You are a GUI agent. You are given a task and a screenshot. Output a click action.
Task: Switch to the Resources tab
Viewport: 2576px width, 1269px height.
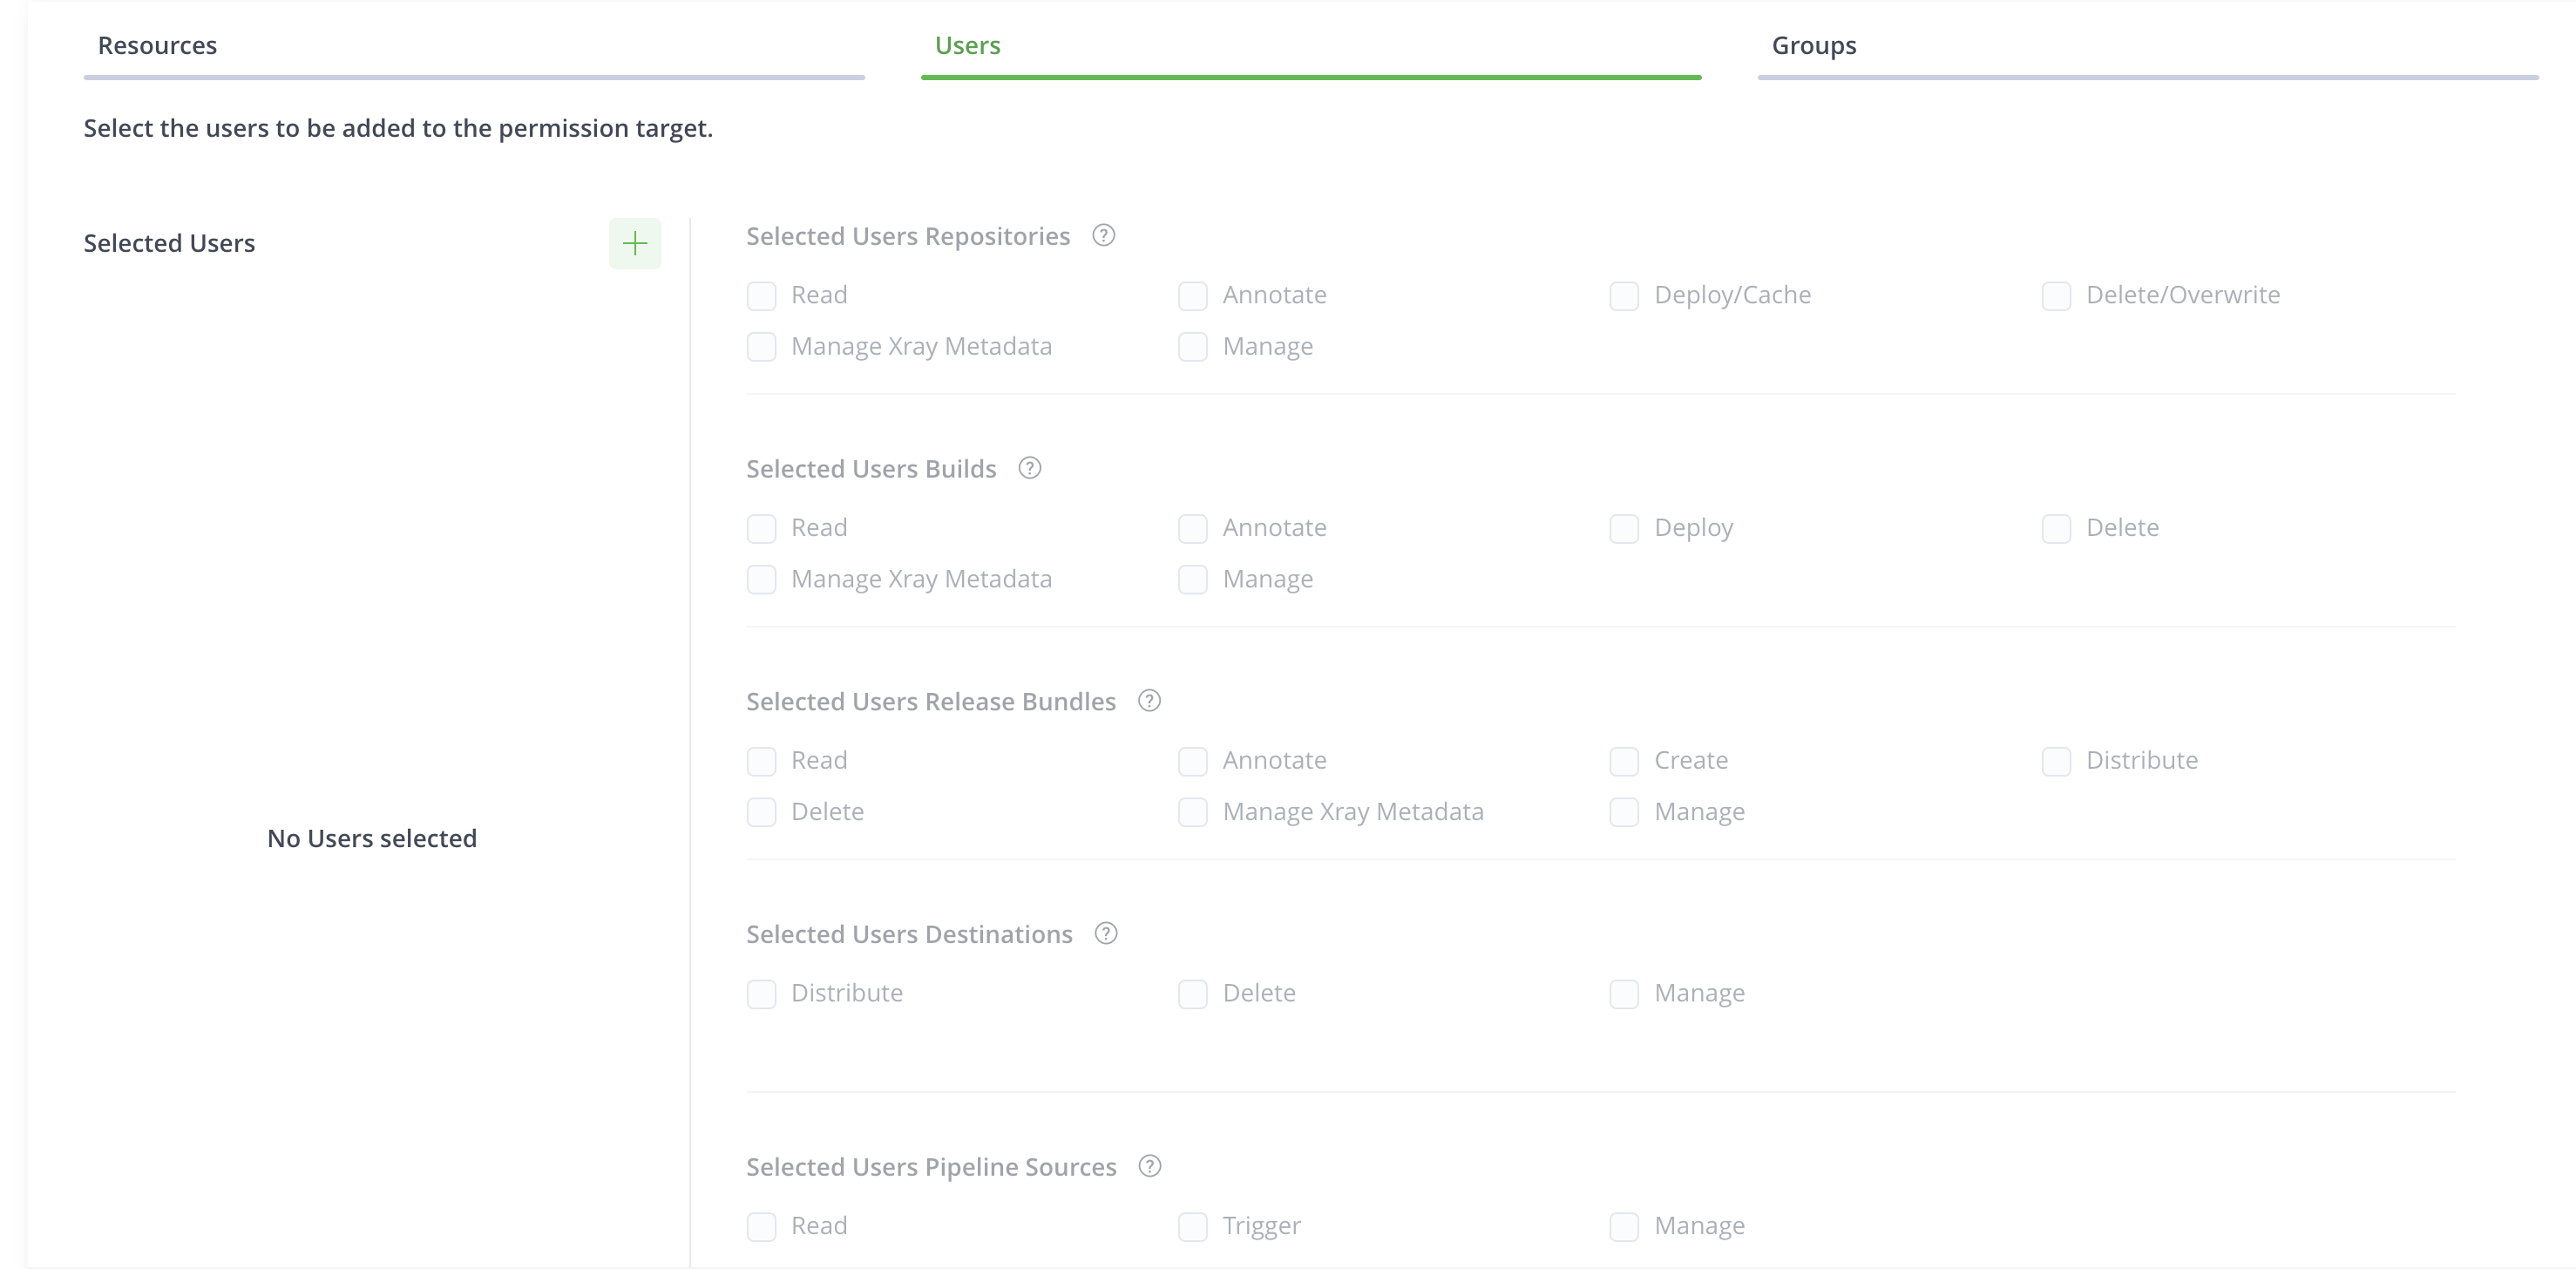click(x=157, y=46)
